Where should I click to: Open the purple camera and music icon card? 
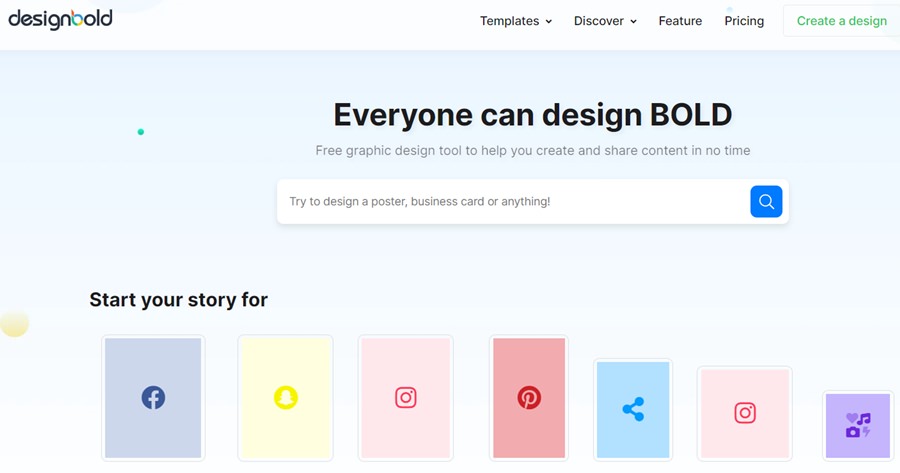[x=857, y=426]
